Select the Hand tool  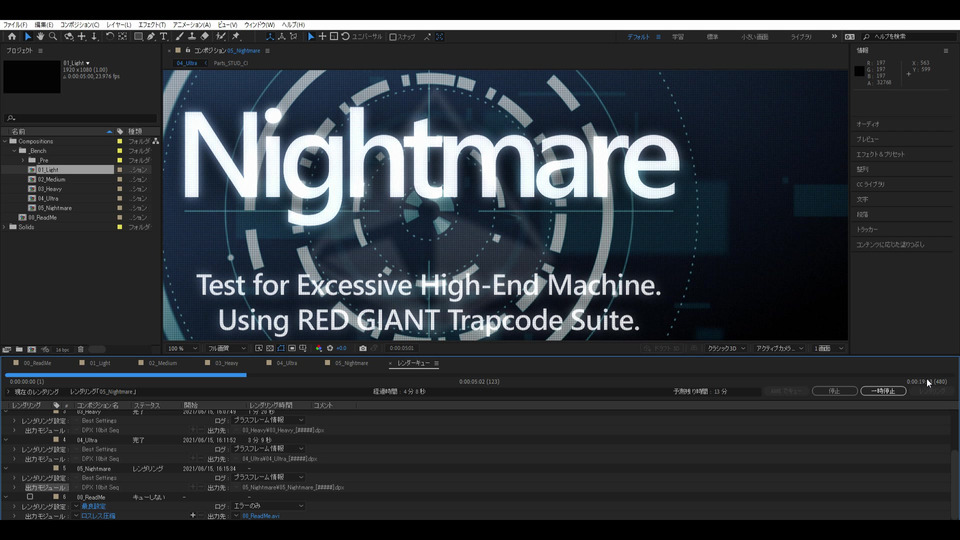[x=40, y=37]
